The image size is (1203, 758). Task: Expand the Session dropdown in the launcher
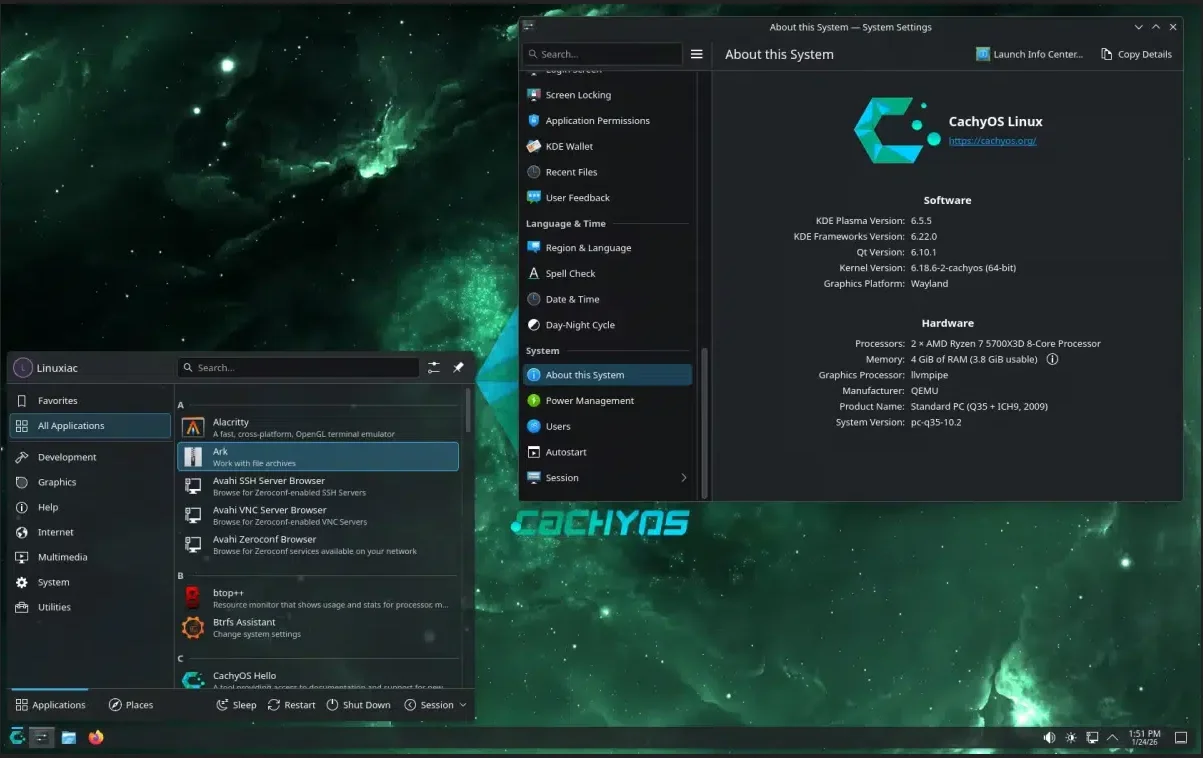click(x=436, y=705)
